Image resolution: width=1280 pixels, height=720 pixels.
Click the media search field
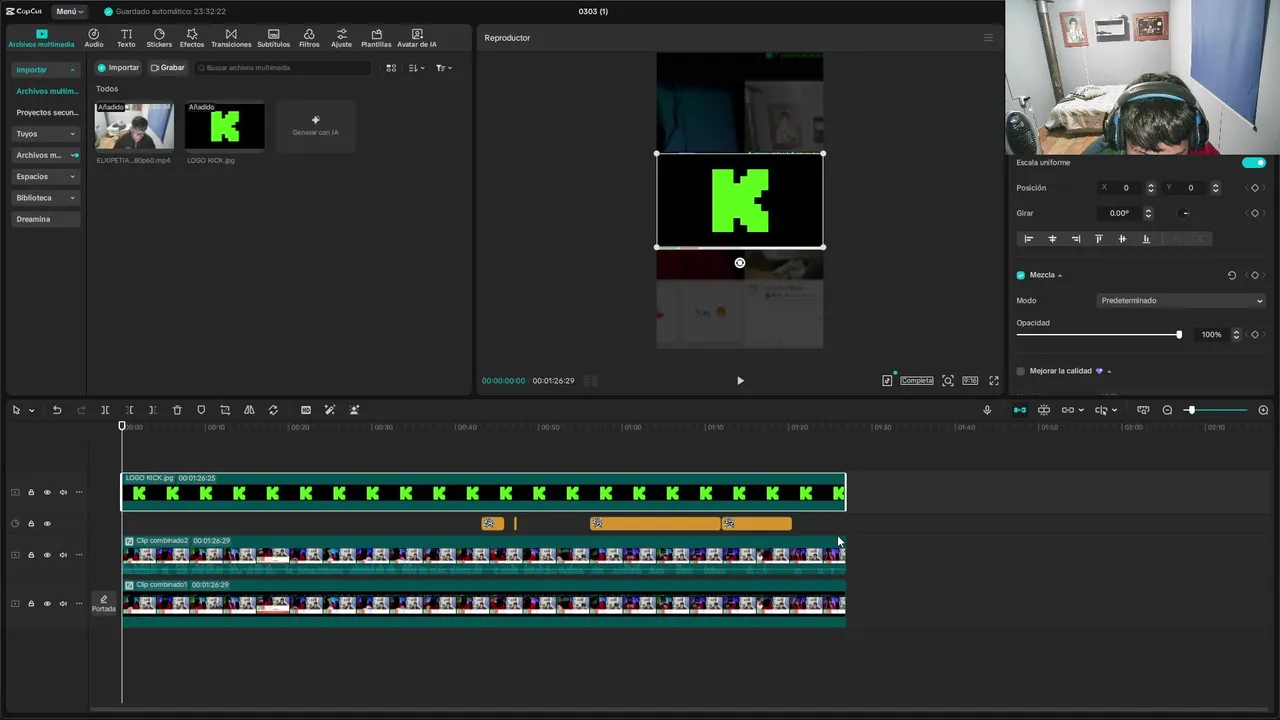[x=283, y=68]
